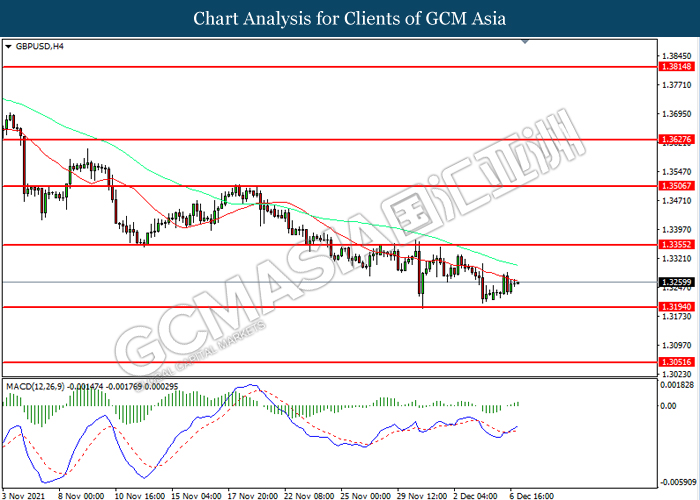Click the 10 Nov 16:00 time label
The width and height of the screenshot is (700, 500).
(139, 496)
